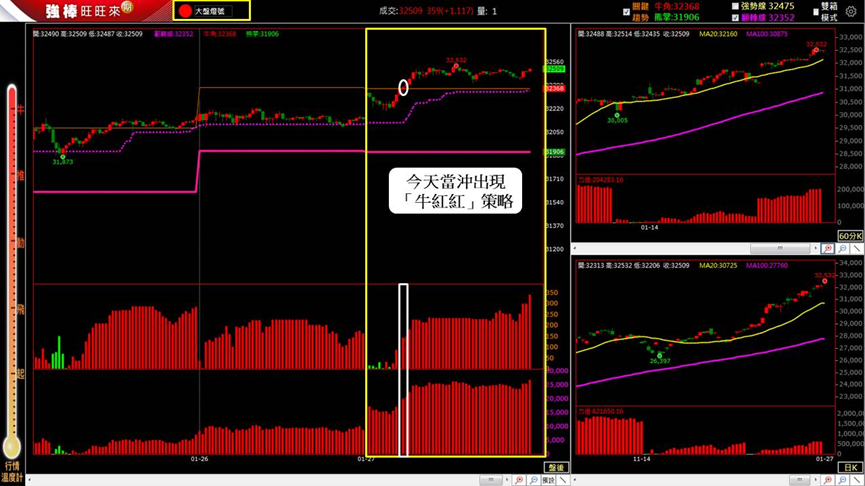Click red 32368 price tag on main axis

(554, 88)
